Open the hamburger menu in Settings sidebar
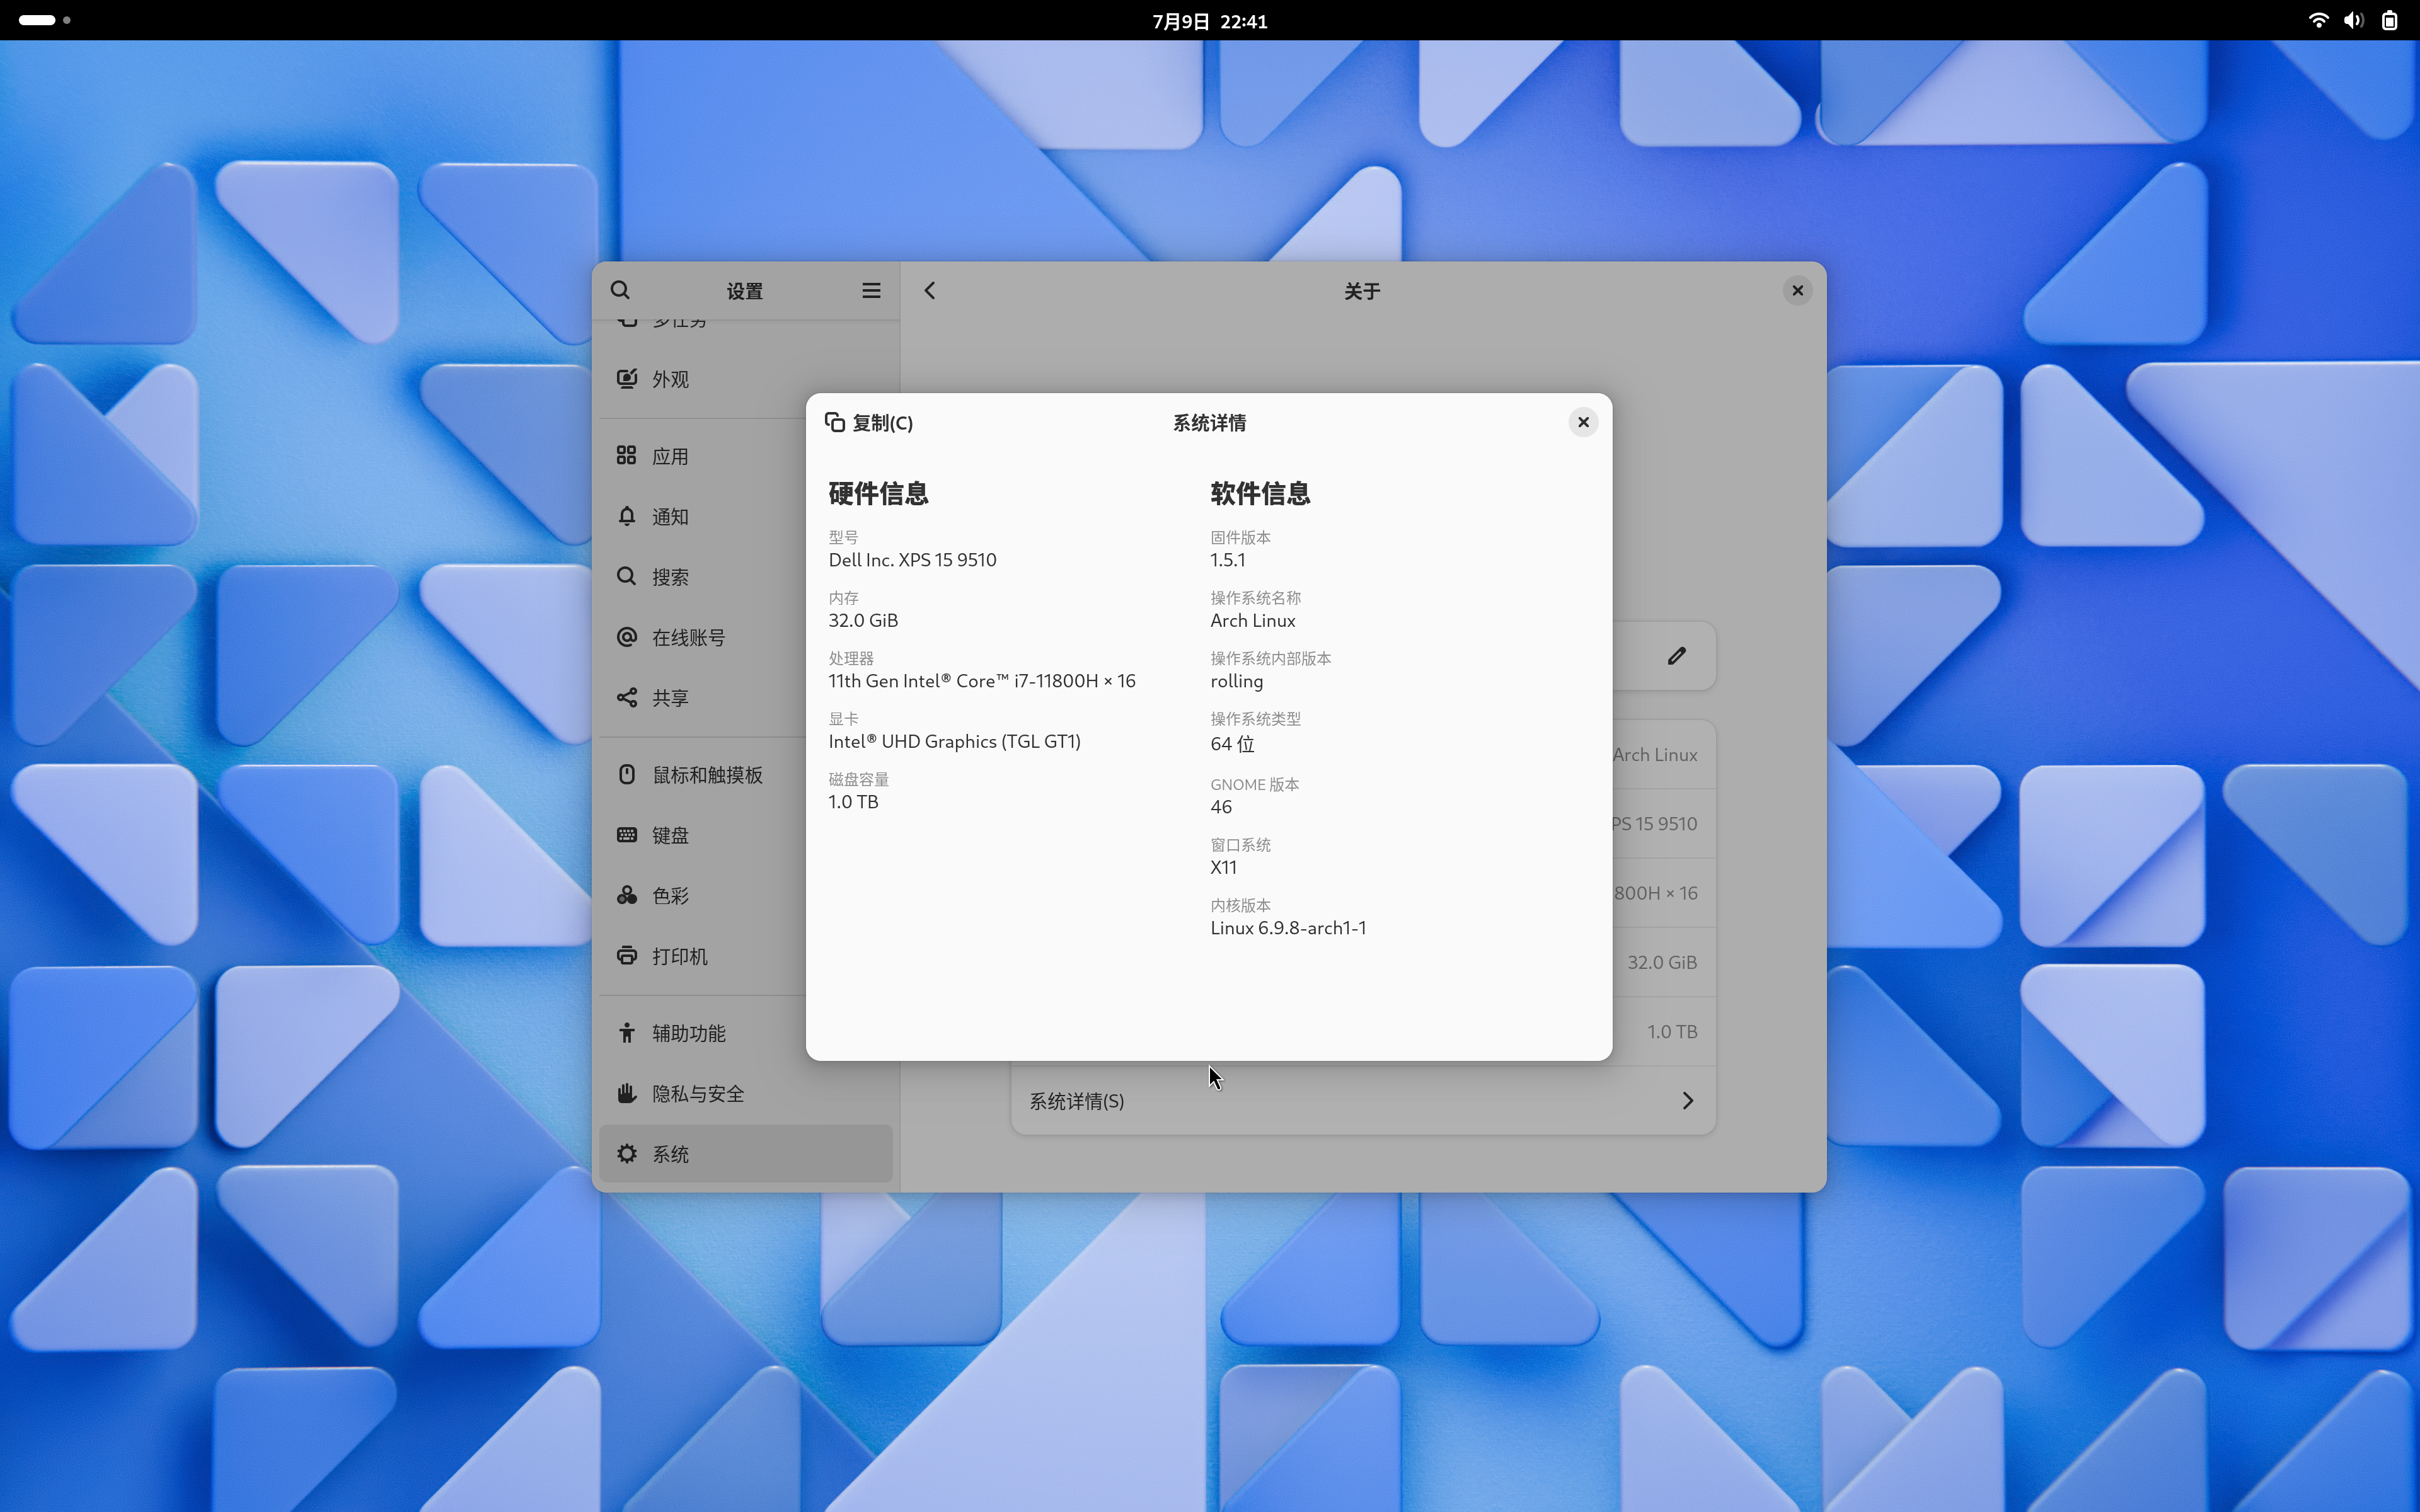 tap(871, 290)
